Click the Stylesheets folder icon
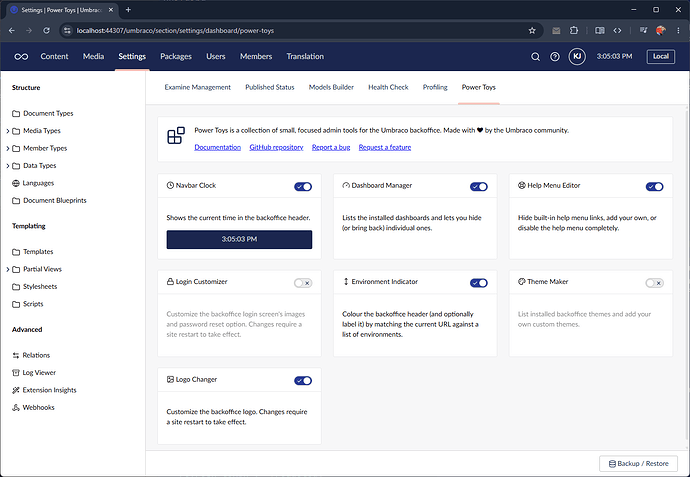The height and width of the screenshot is (477, 690). coord(16,287)
